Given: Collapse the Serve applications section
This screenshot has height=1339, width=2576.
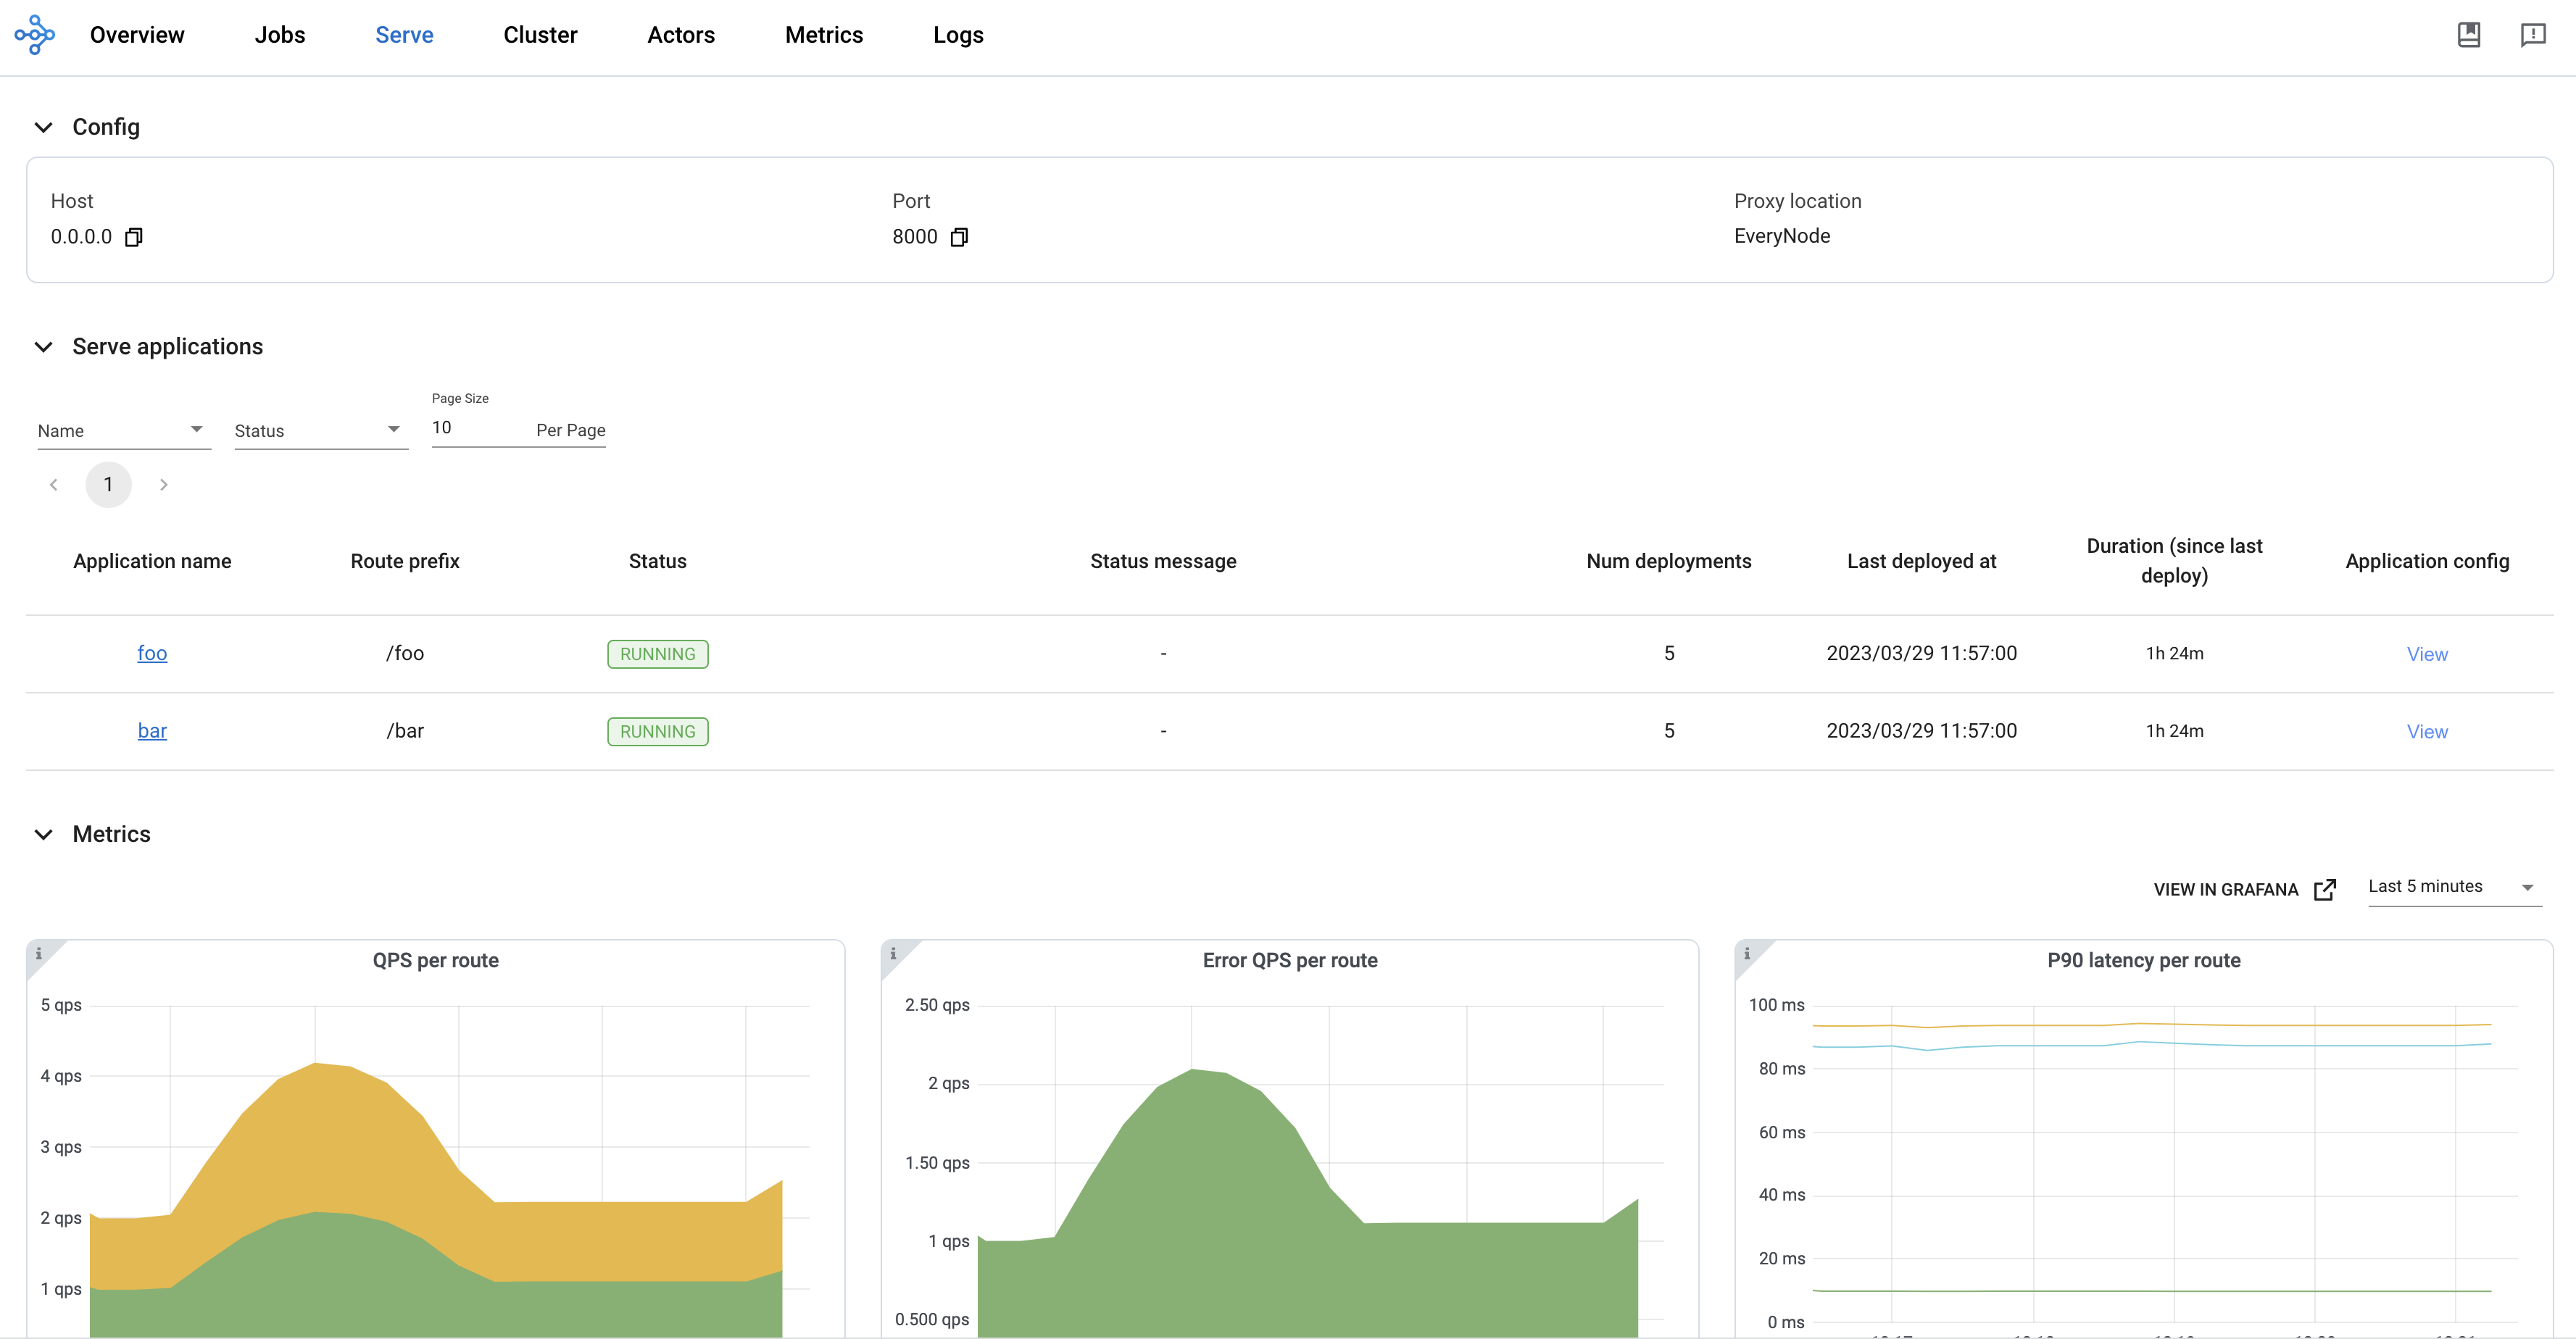Looking at the screenshot, I should click(x=43, y=347).
